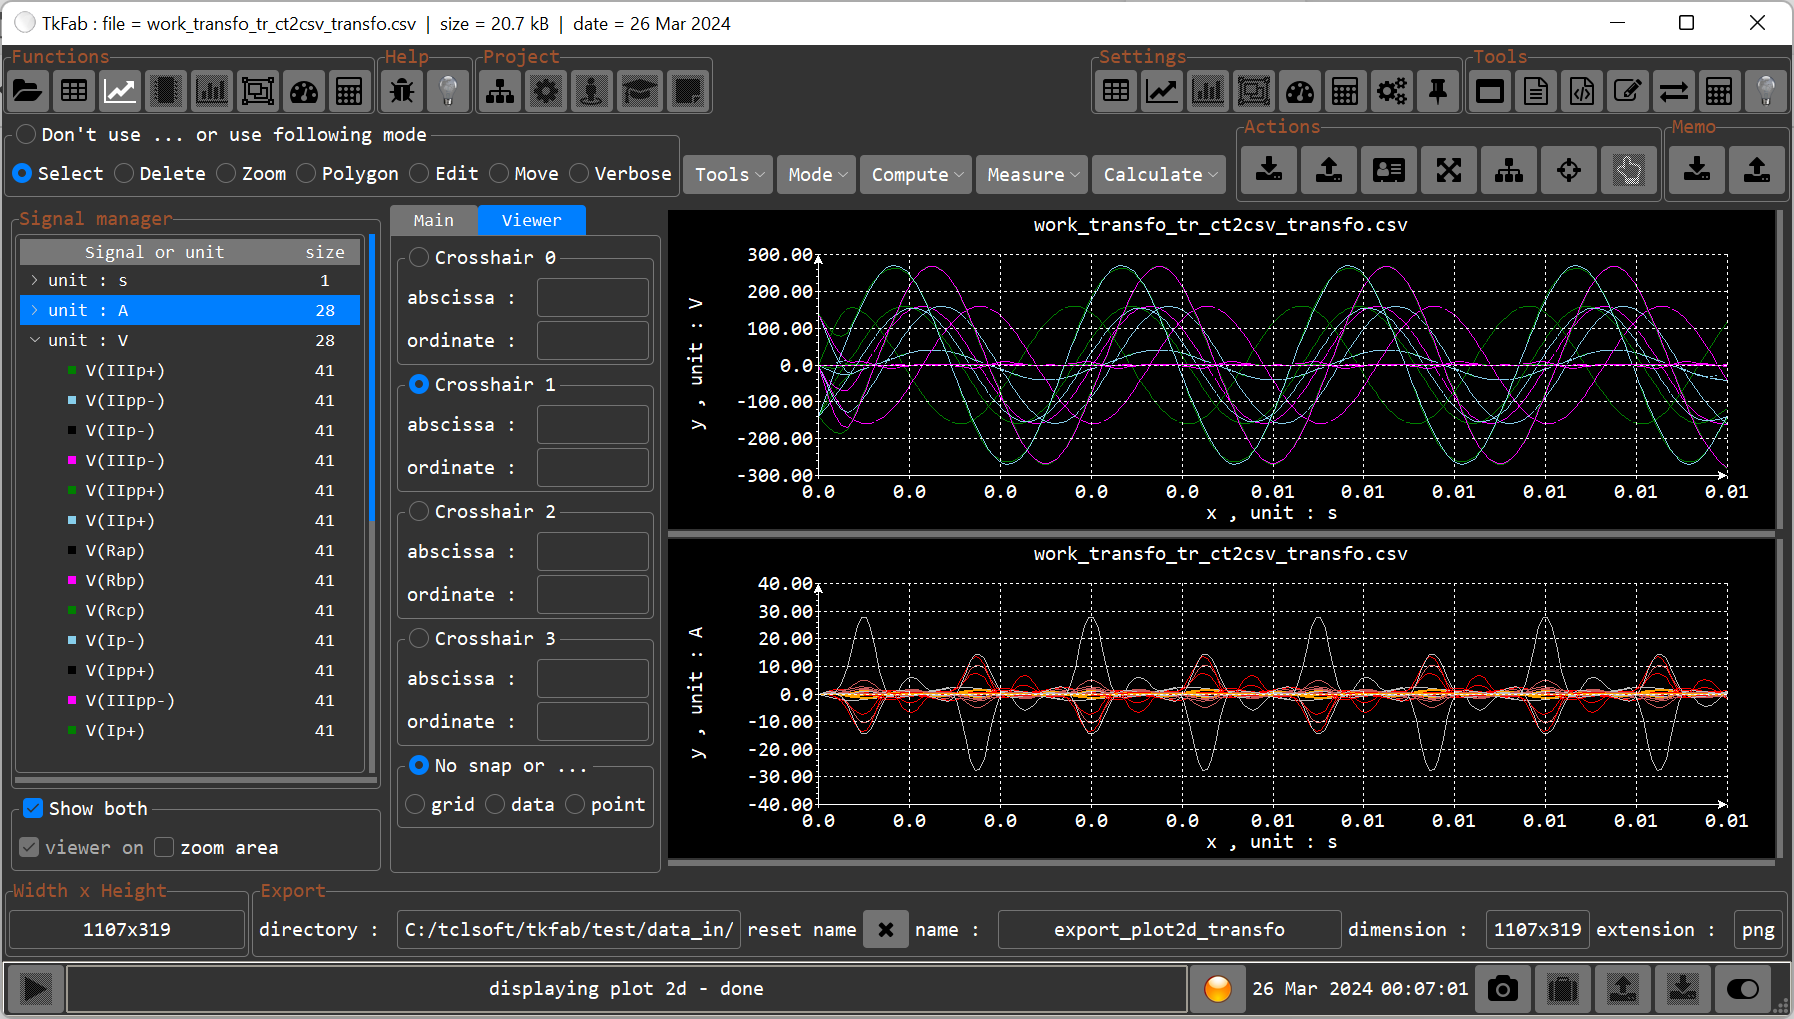Open the Compute dropdown menu

pos(916,175)
